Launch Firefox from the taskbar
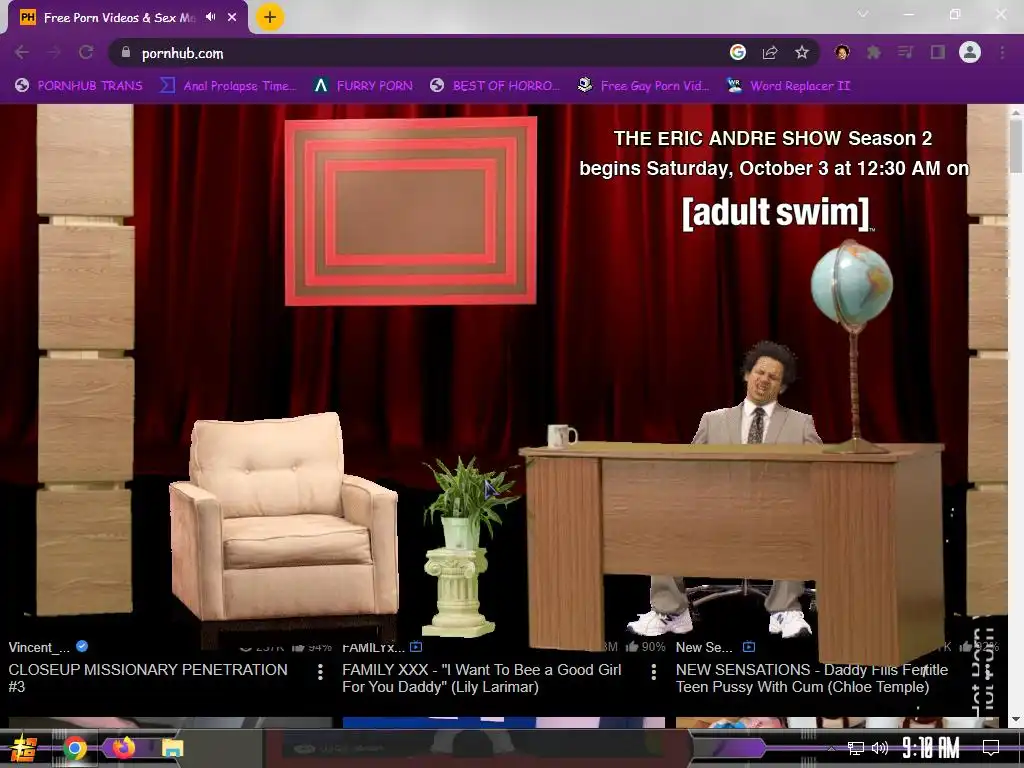 (123, 748)
